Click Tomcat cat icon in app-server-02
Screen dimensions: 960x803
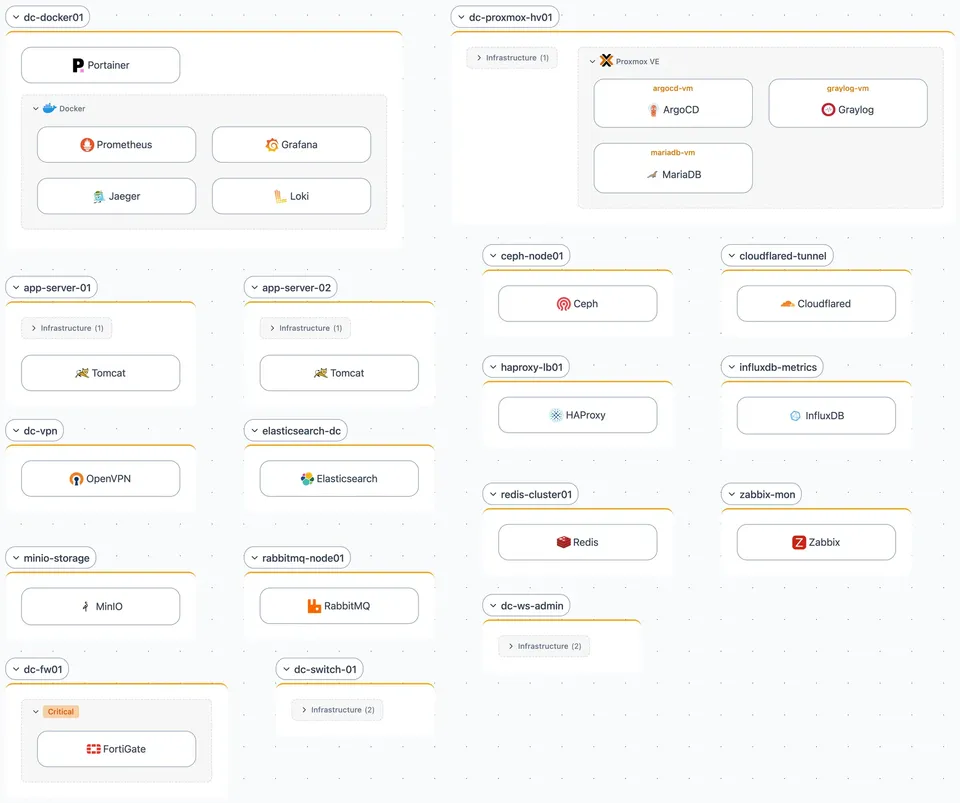pyautogui.click(x=321, y=373)
